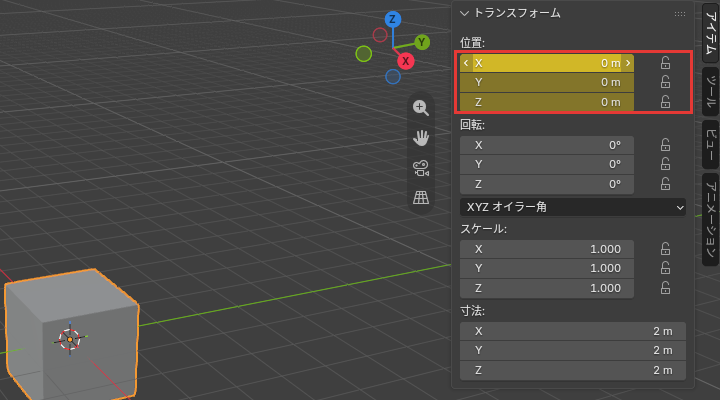Switch perspective/orthographic grid icon
Screen dimensions: 720x400
(x=421, y=197)
